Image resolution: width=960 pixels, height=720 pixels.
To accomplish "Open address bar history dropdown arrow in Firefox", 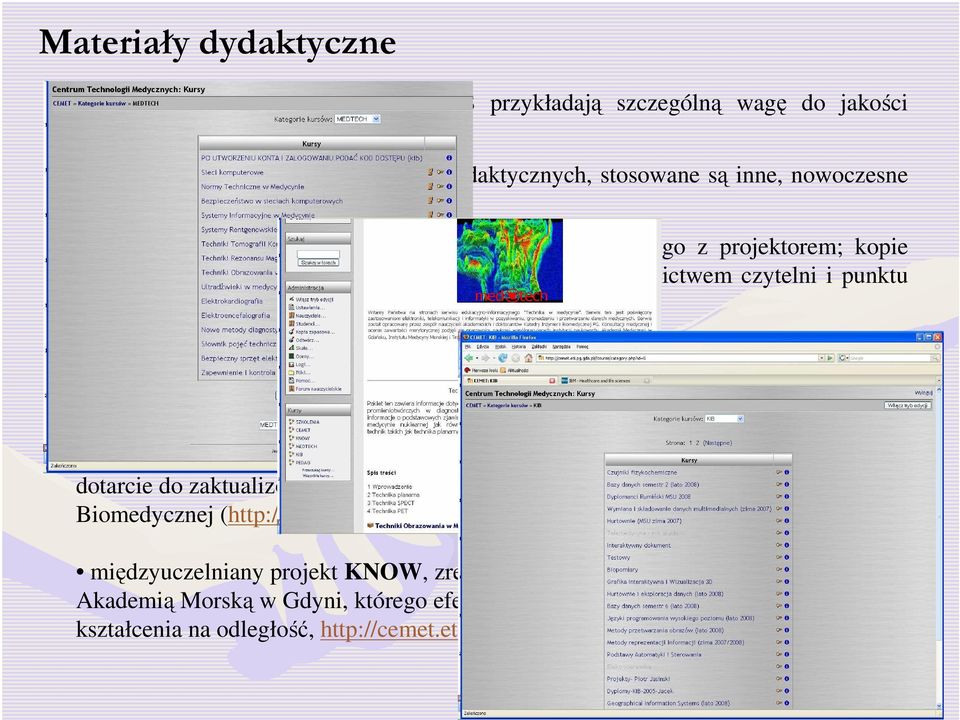I will pos(822,358).
